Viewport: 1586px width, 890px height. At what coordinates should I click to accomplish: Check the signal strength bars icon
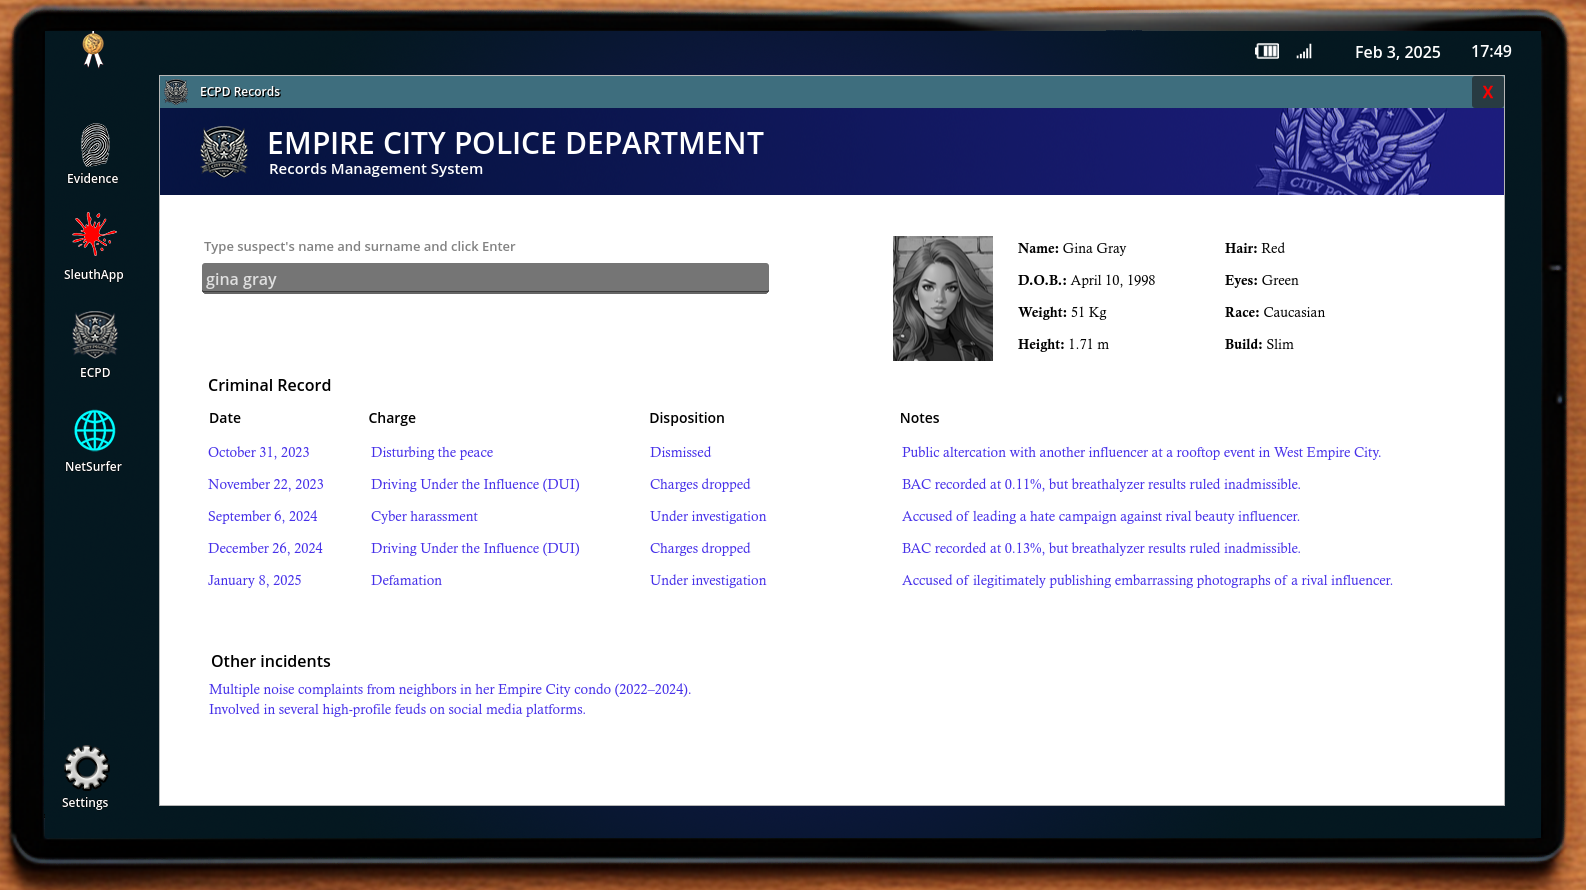[1304, 51]
